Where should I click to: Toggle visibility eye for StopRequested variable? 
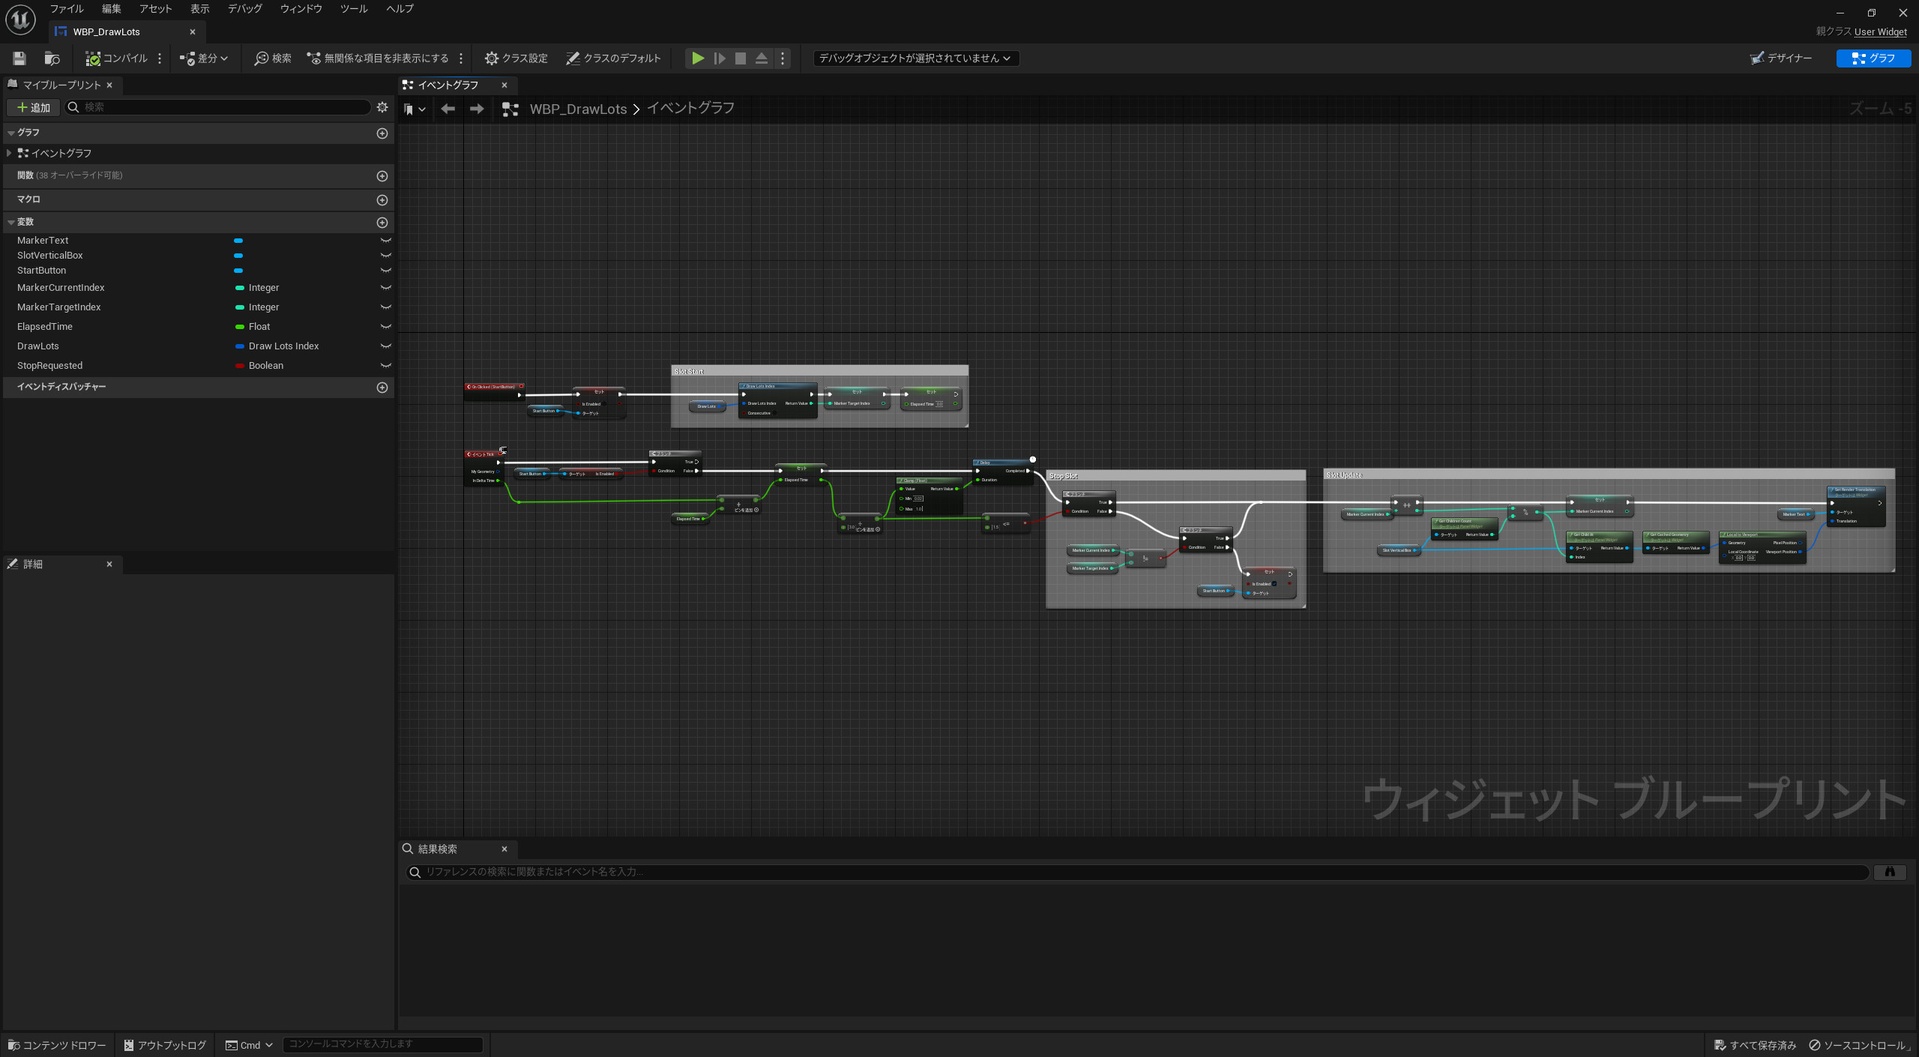[385, 365]
